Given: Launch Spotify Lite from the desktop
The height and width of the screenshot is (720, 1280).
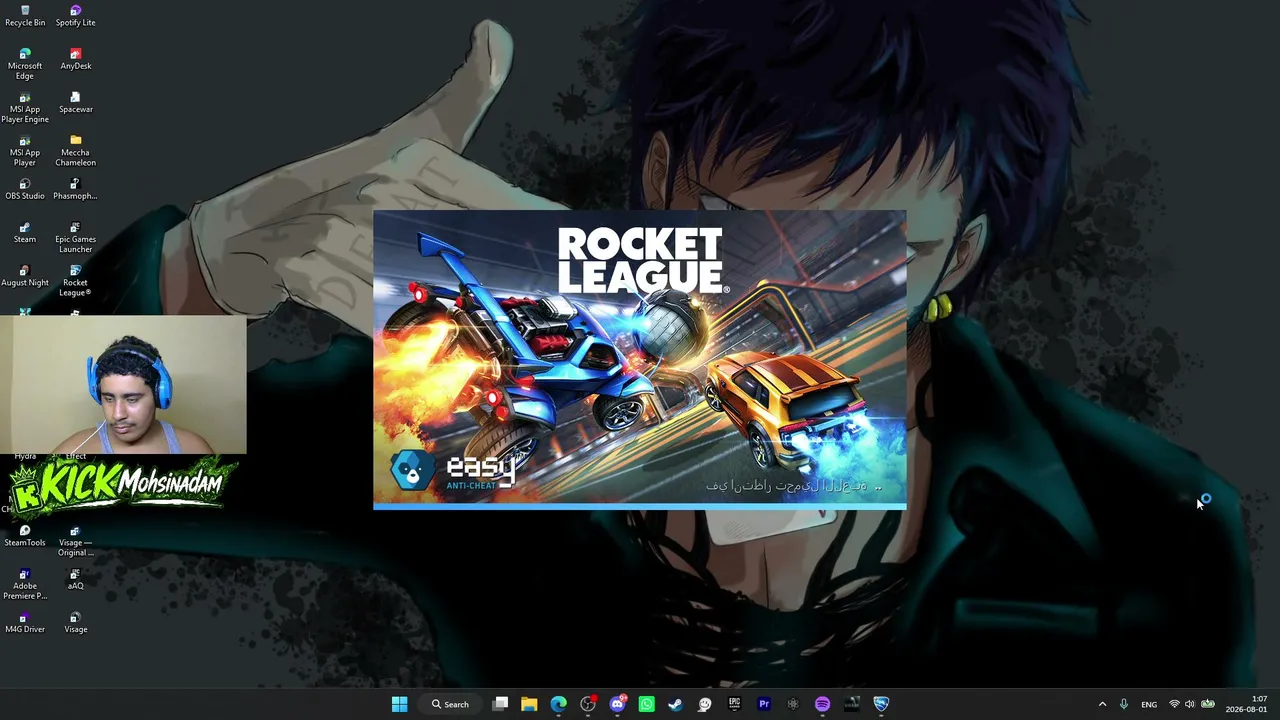Looking at the screenshot, I should tap(75, 16).
